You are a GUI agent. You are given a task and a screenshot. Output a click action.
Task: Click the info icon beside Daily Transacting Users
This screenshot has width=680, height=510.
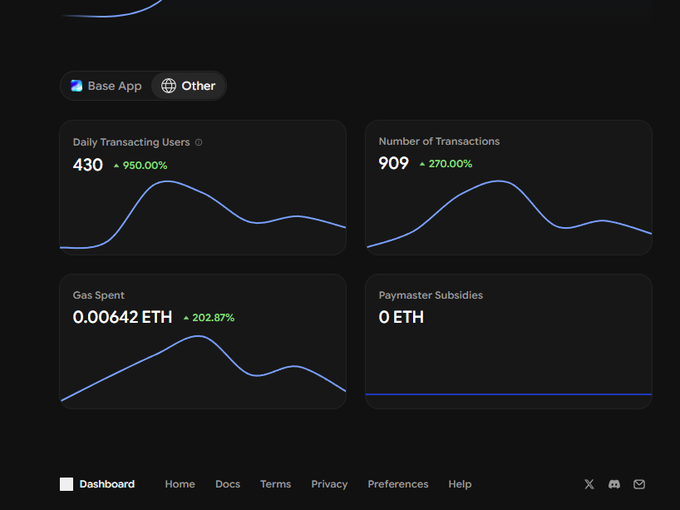[199, 142]
